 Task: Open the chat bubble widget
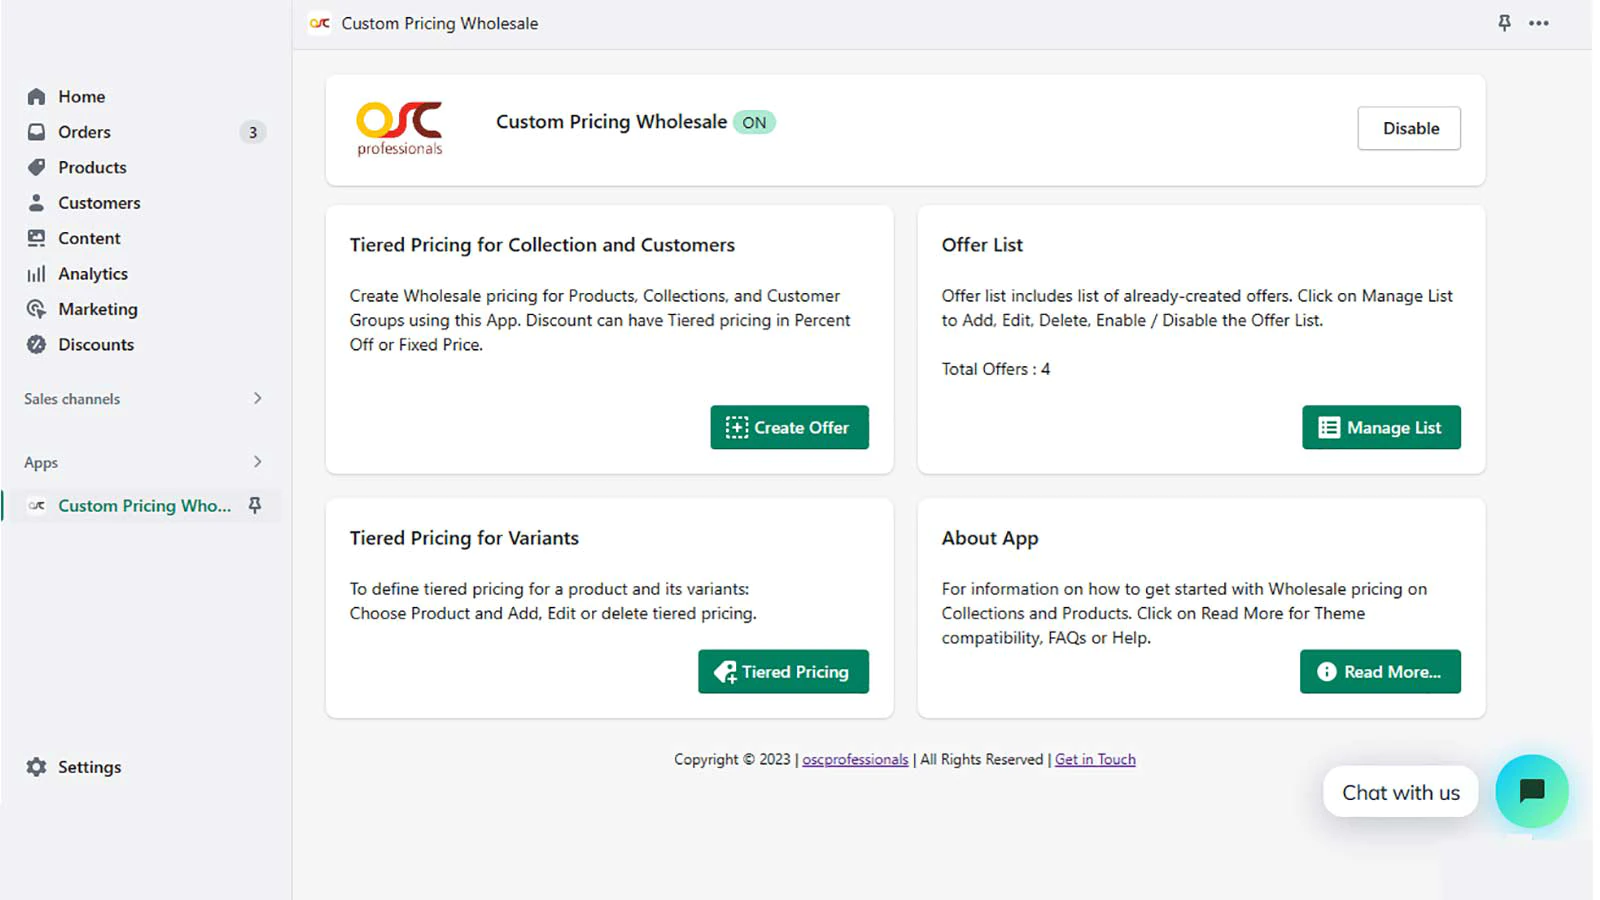pyautogui.click(x=1531, y=791)
